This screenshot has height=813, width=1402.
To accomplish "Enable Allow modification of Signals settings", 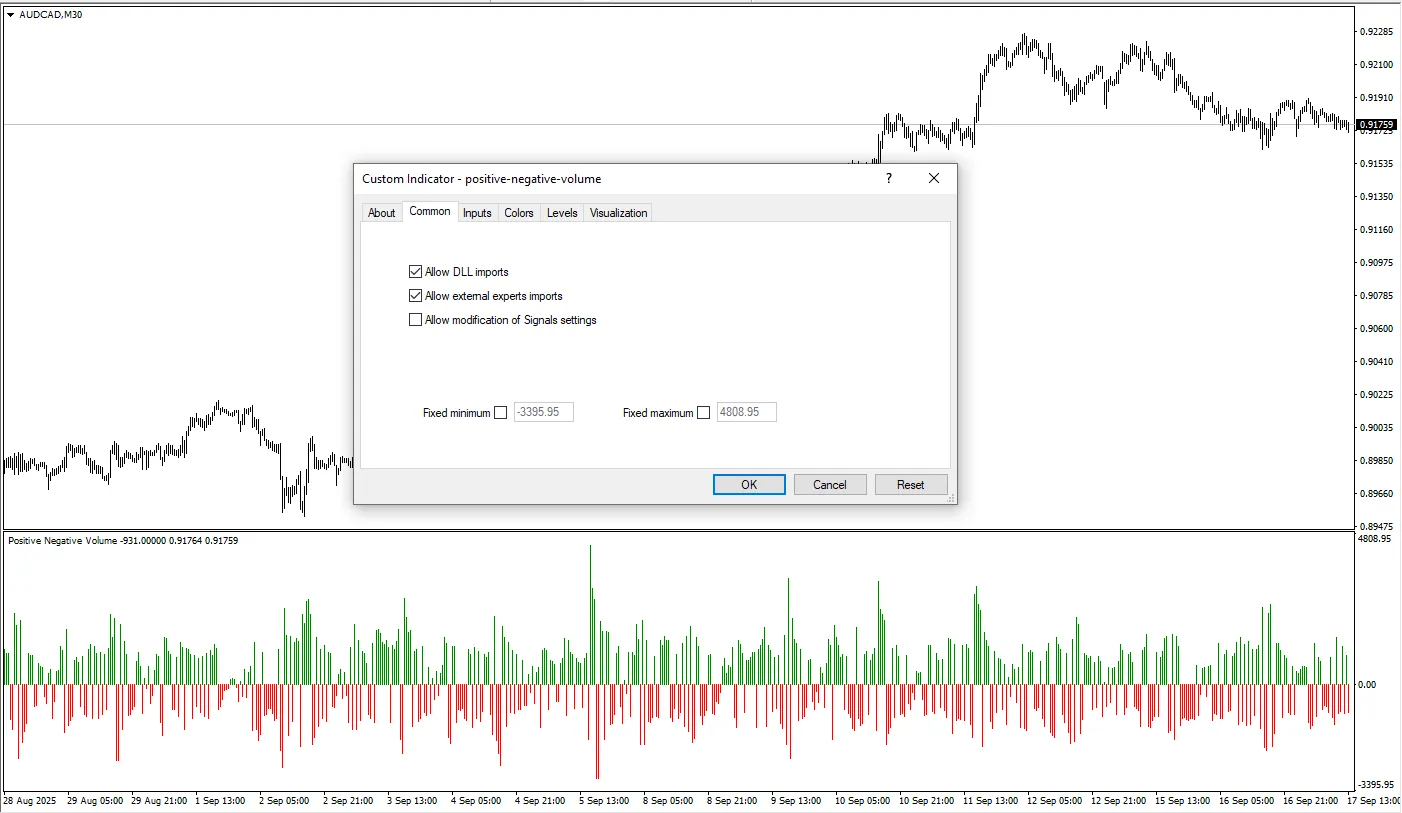I will (x=416, y=320).
